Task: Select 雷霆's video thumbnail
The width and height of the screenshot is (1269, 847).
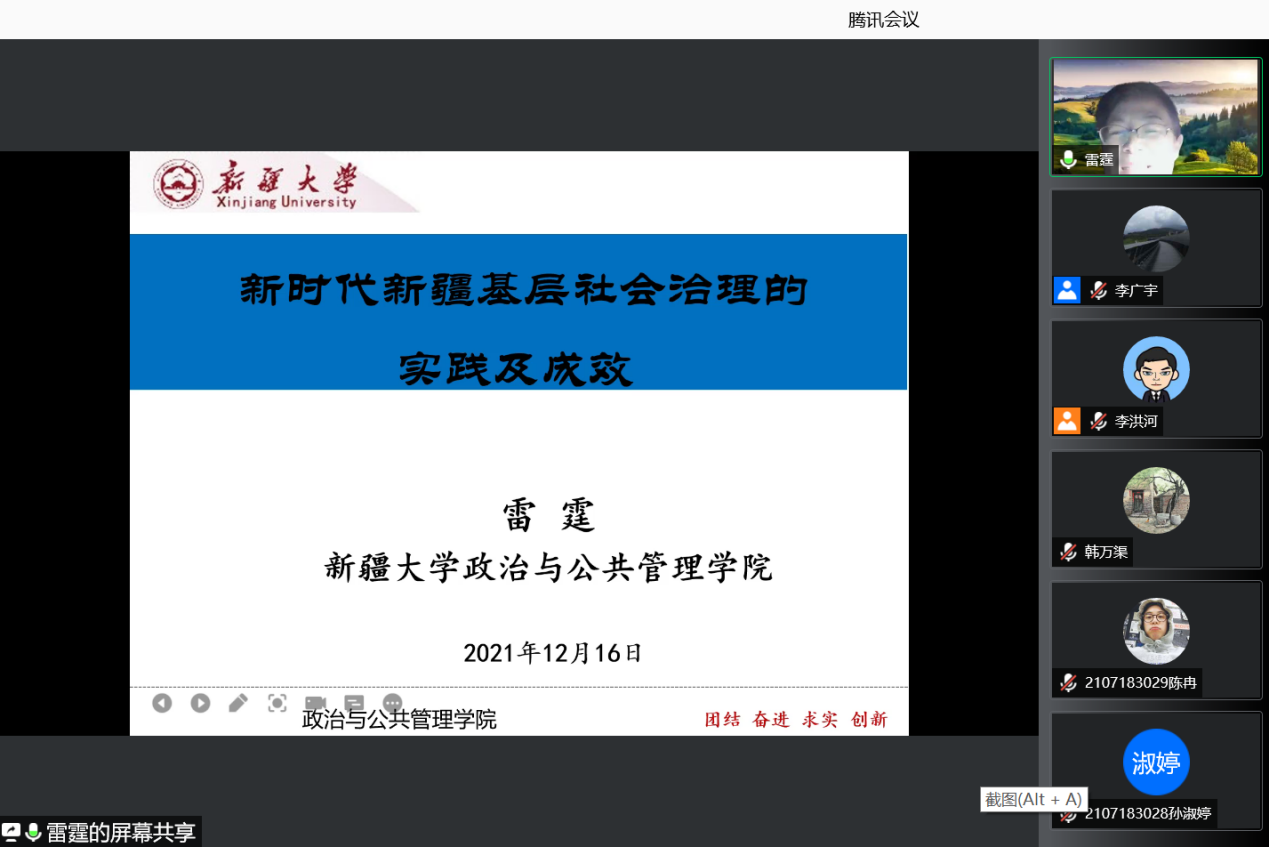Action: click(x=1155, y=116)
